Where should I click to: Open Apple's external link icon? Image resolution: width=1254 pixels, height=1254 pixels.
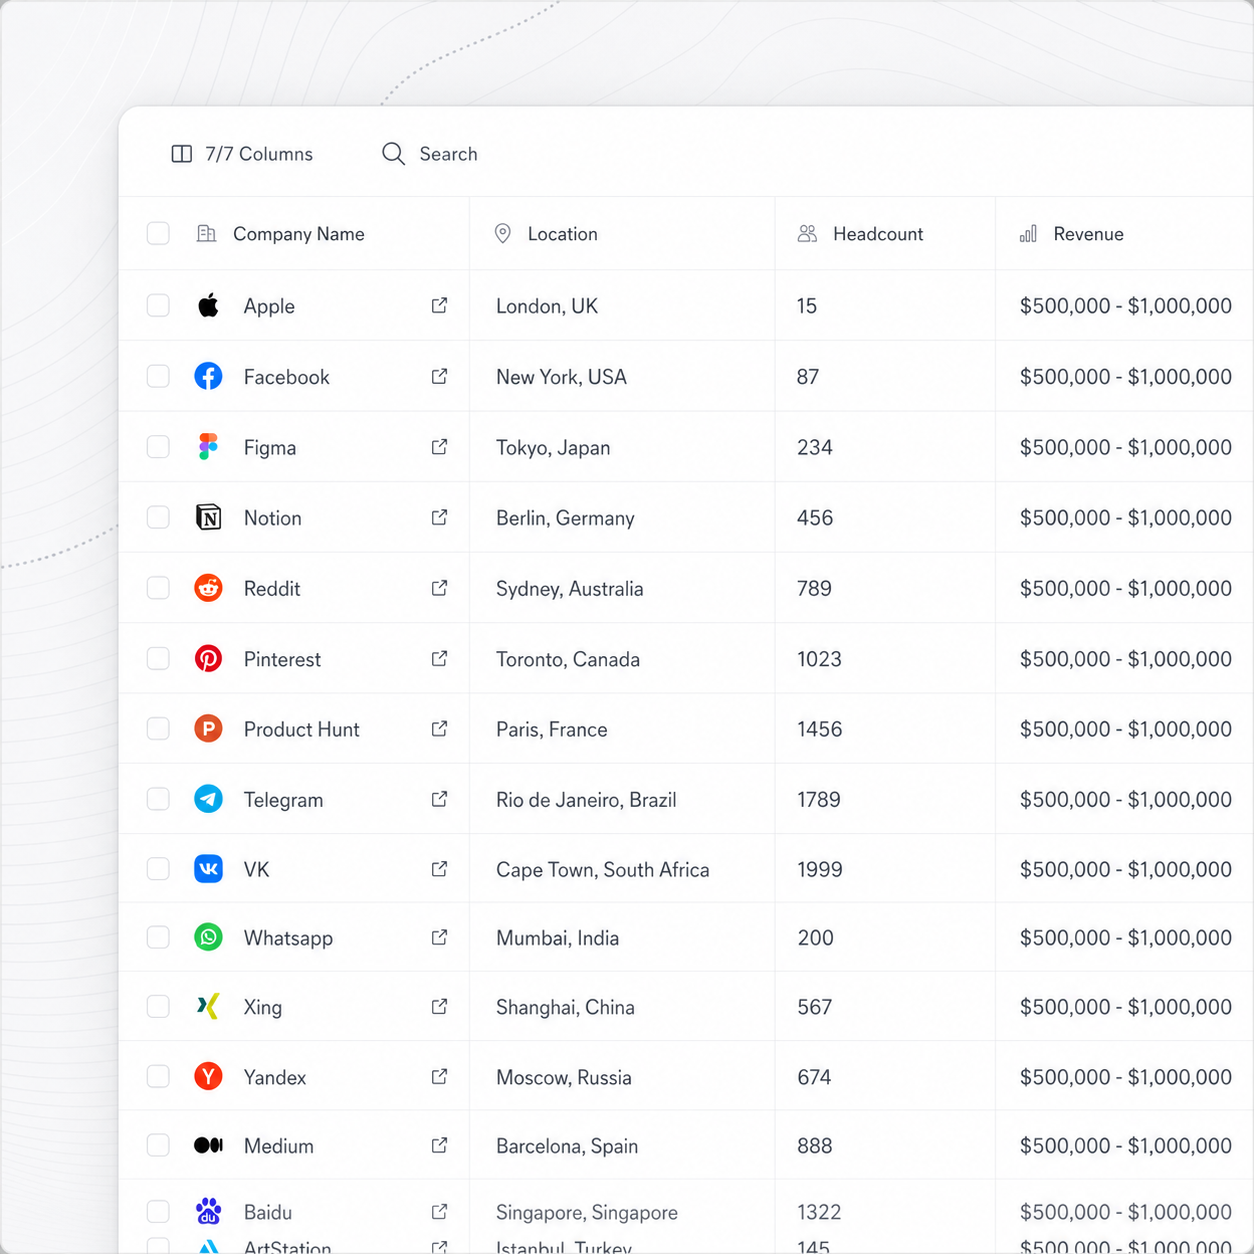pos(439,306)
